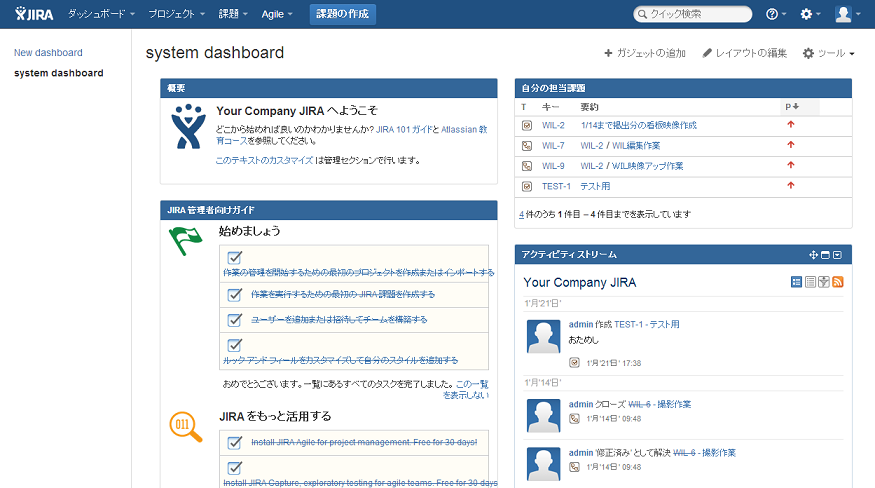
Task: Toggle checkbox for project creation task
Action: 234,257
